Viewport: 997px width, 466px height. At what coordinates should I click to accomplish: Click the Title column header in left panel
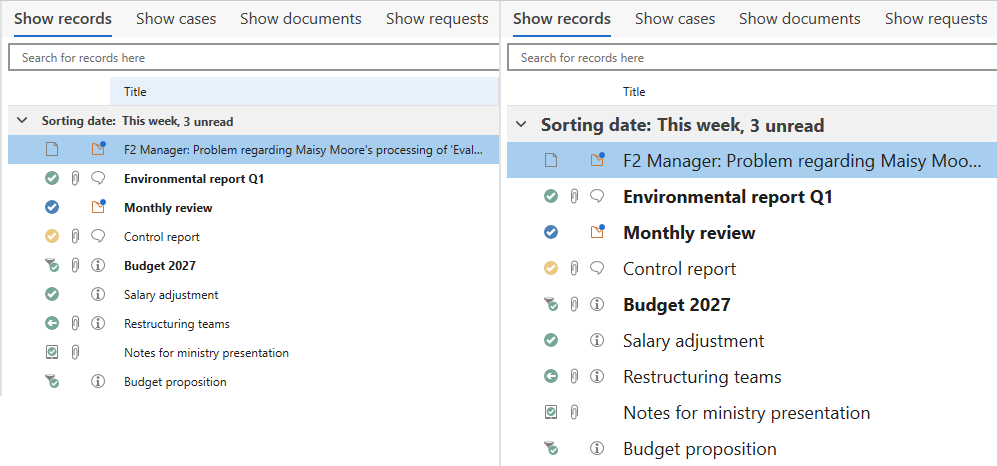pos(135,92)
